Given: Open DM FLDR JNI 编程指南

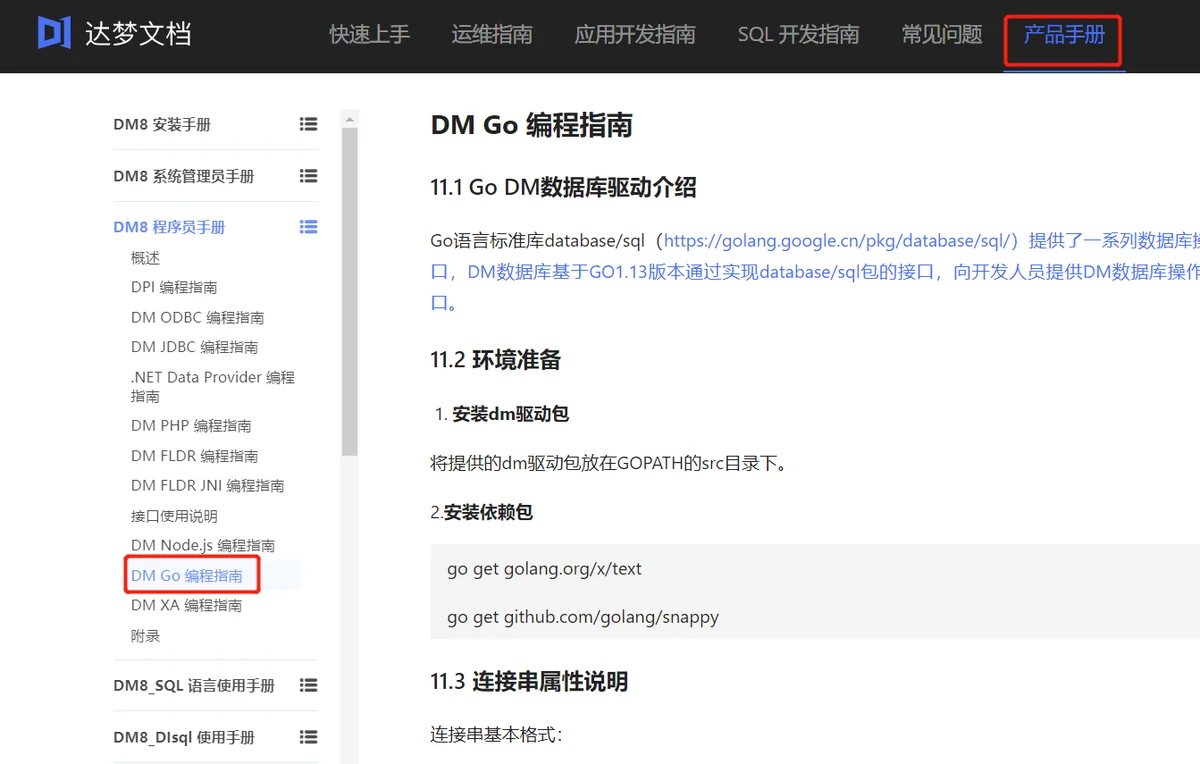Looking at the screenshot, I should point(207,486).
